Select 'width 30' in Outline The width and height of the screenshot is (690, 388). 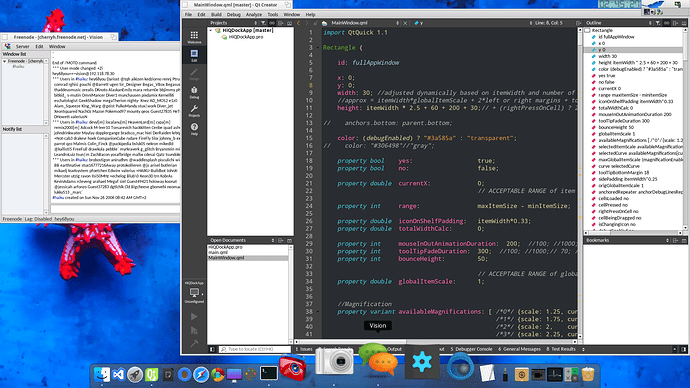pos(607,56)
